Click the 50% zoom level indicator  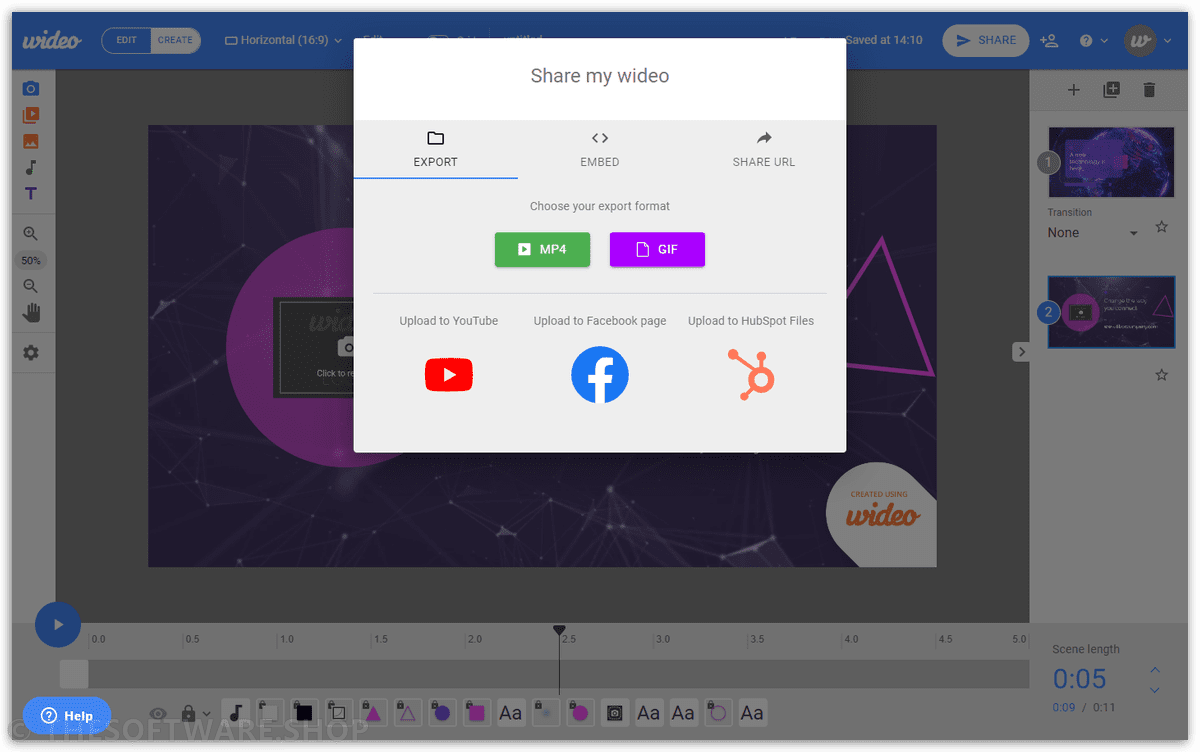click(x=31, y=260)
